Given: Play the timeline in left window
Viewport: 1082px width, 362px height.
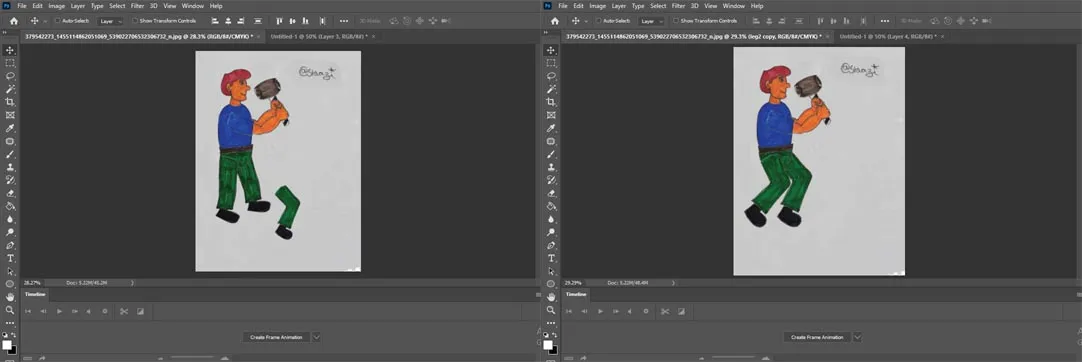Looking at the screenshot, I should 59,311.
